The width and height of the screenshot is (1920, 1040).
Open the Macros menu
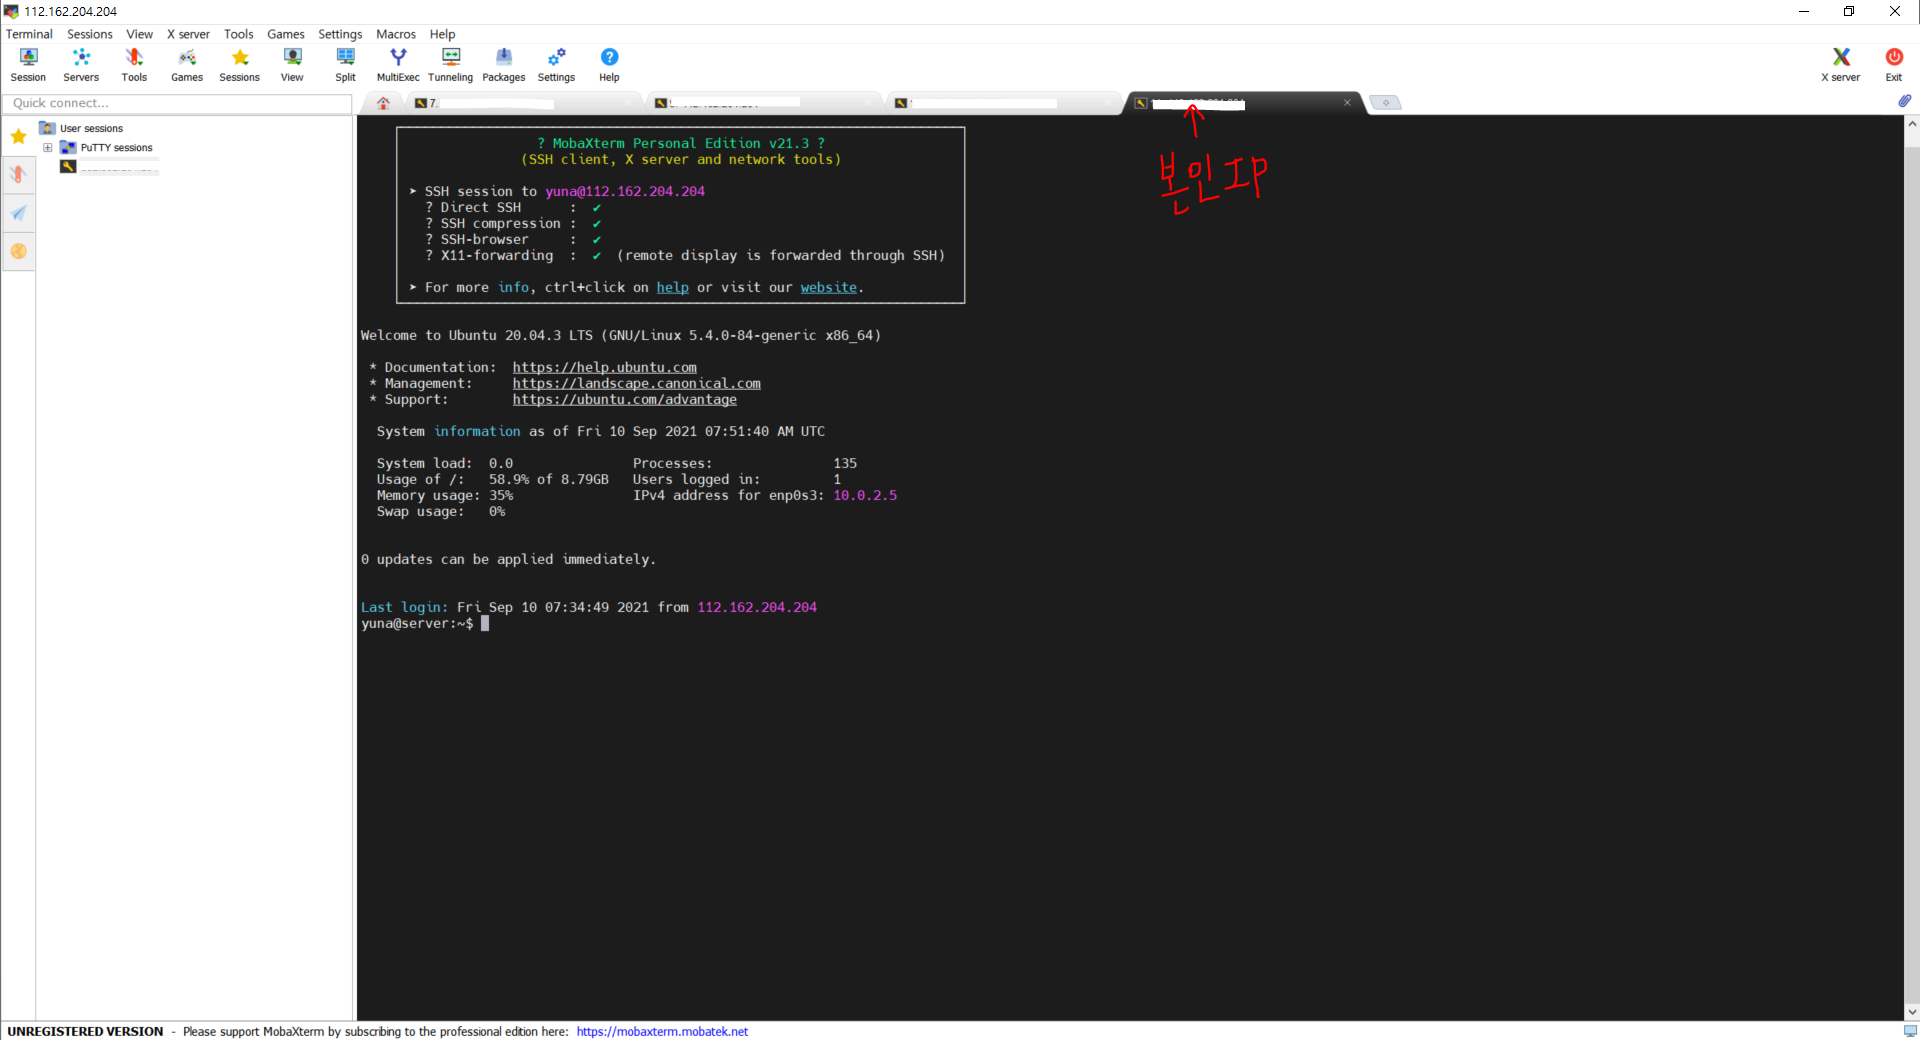click(396, 34)
